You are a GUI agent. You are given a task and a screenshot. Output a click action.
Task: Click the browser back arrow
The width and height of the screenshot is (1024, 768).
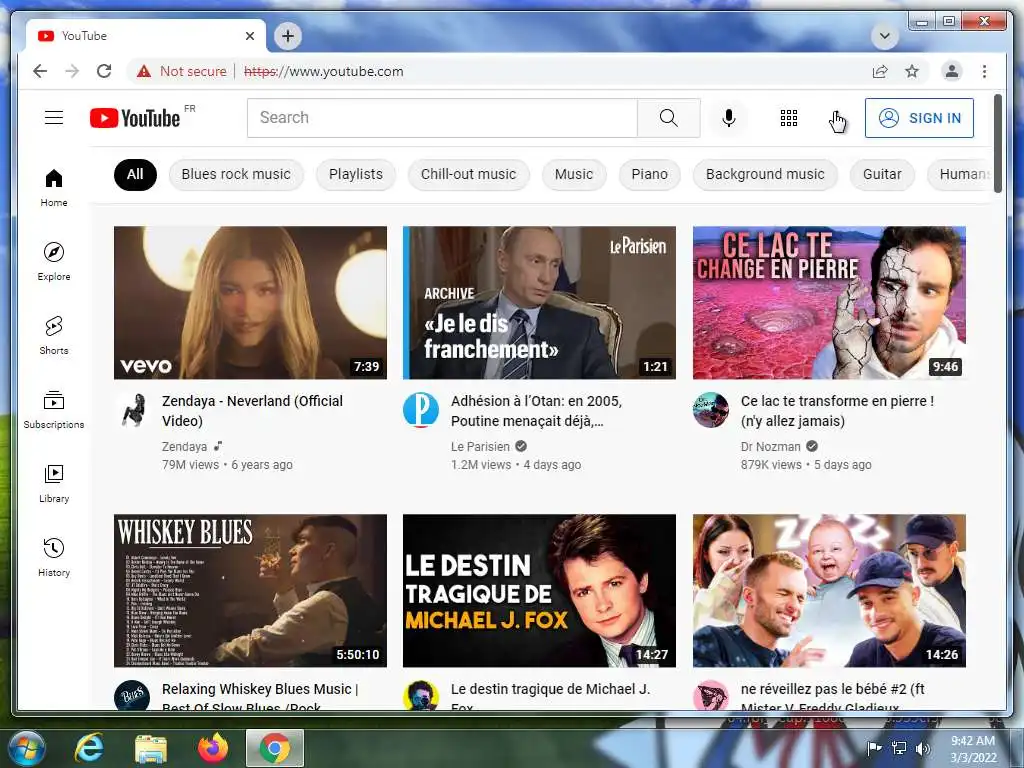[40, 71]
